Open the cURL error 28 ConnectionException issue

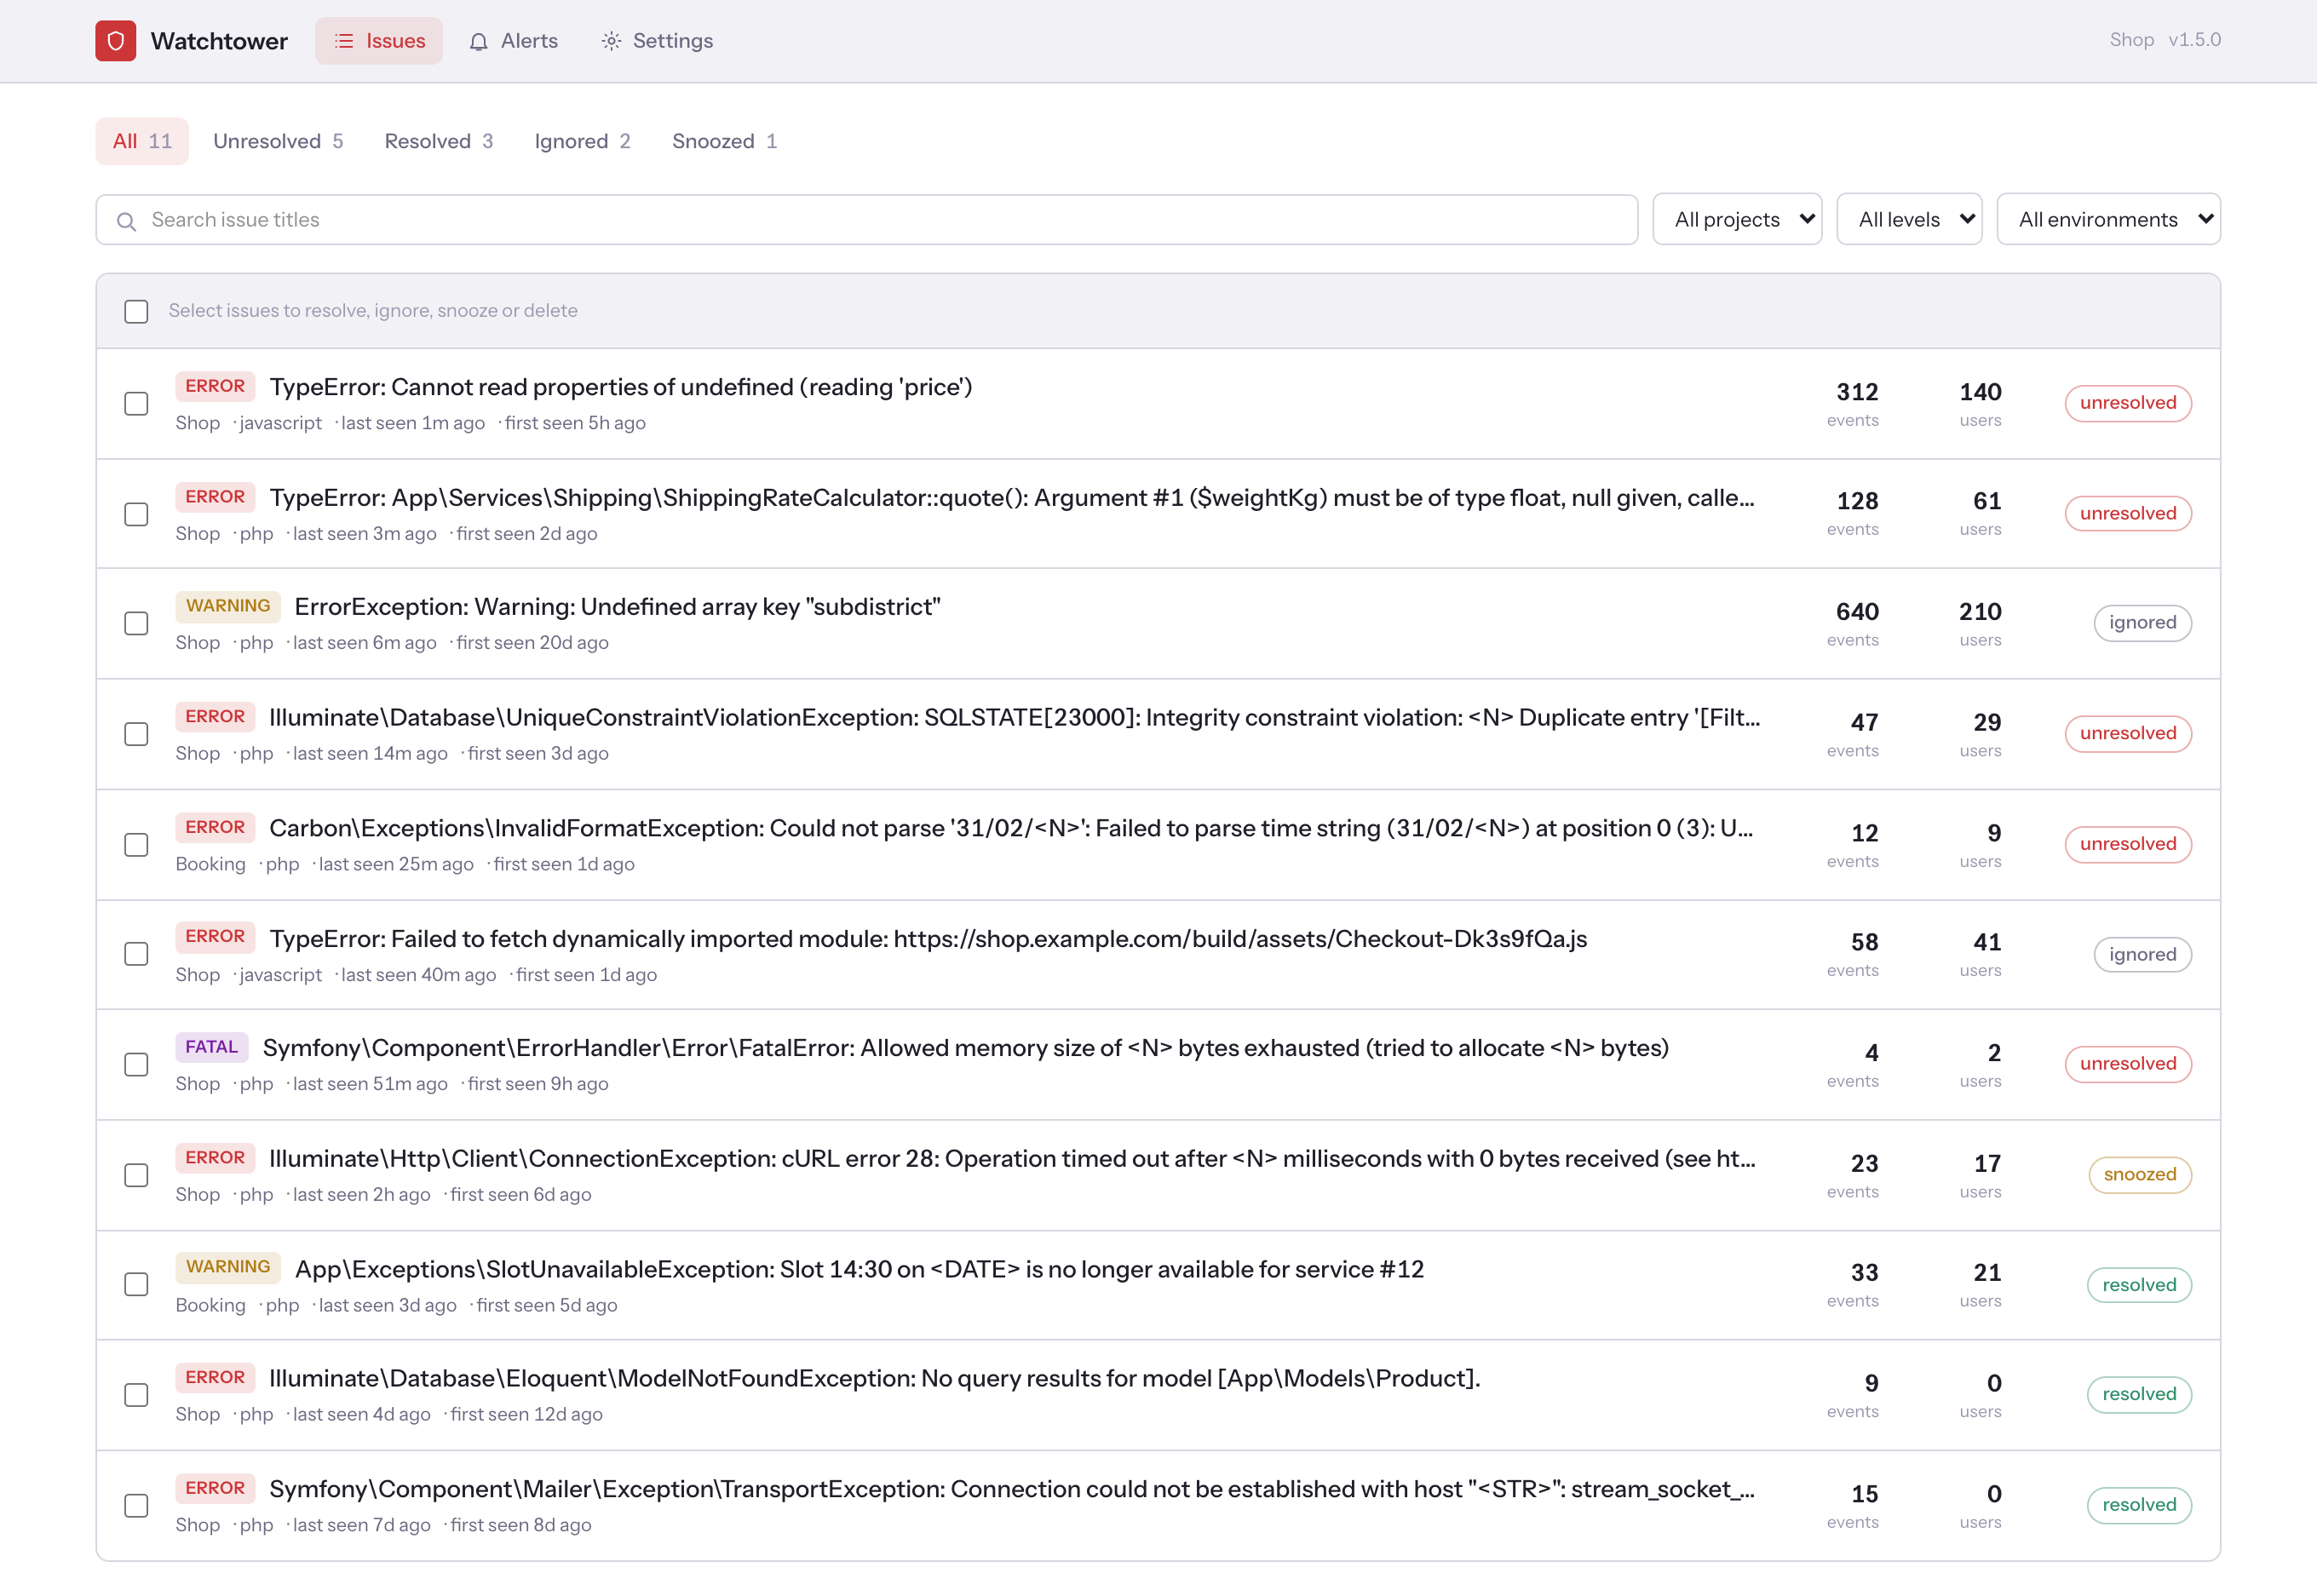(1012, 1159)
